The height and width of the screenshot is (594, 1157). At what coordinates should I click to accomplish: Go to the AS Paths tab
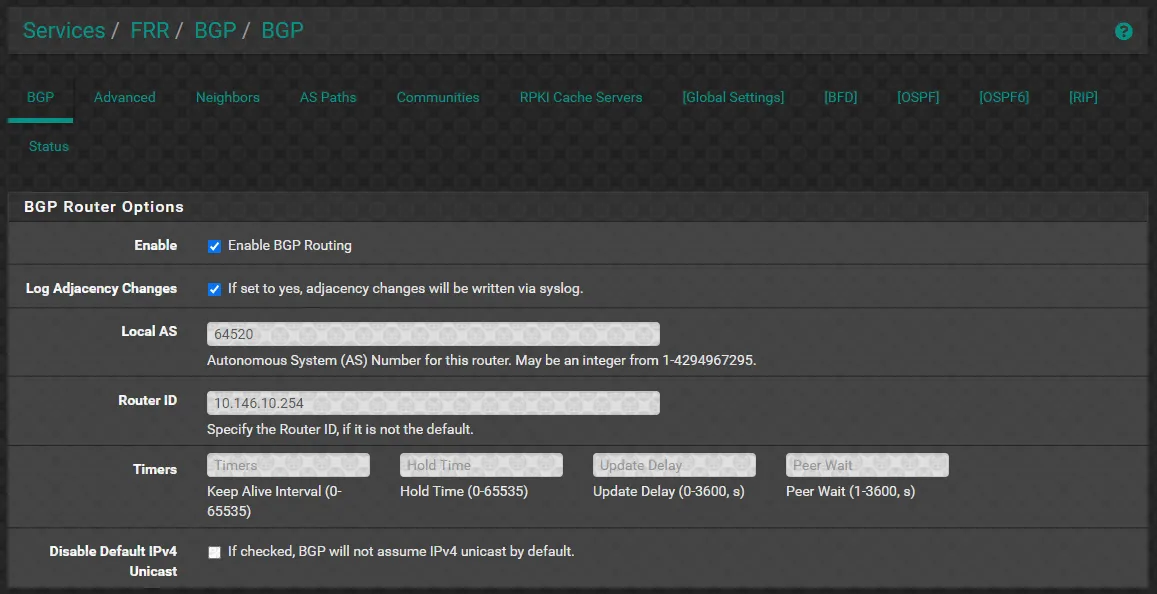coord(328,97)
